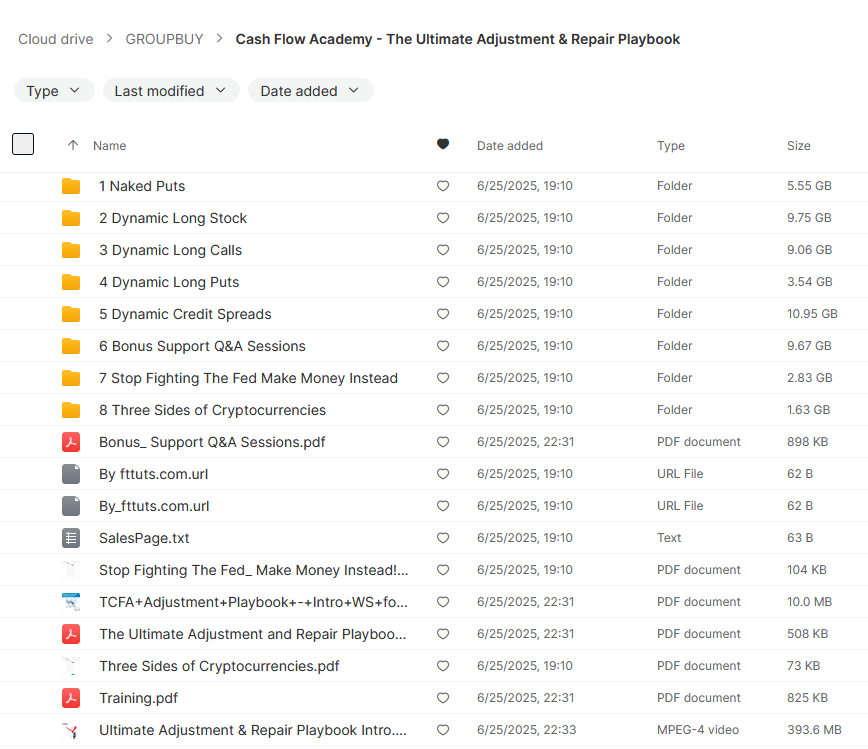Favorite the 3 Dynamic Long Calls folder
The width and height of the screenshot is (868, 749).
(443, 250)
